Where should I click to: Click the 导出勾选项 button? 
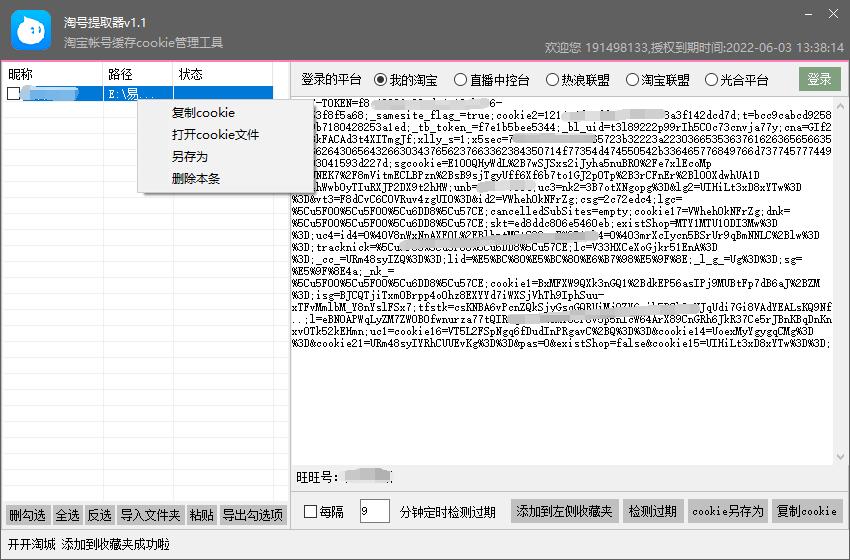pyautogui.click(x=253, y=514)
